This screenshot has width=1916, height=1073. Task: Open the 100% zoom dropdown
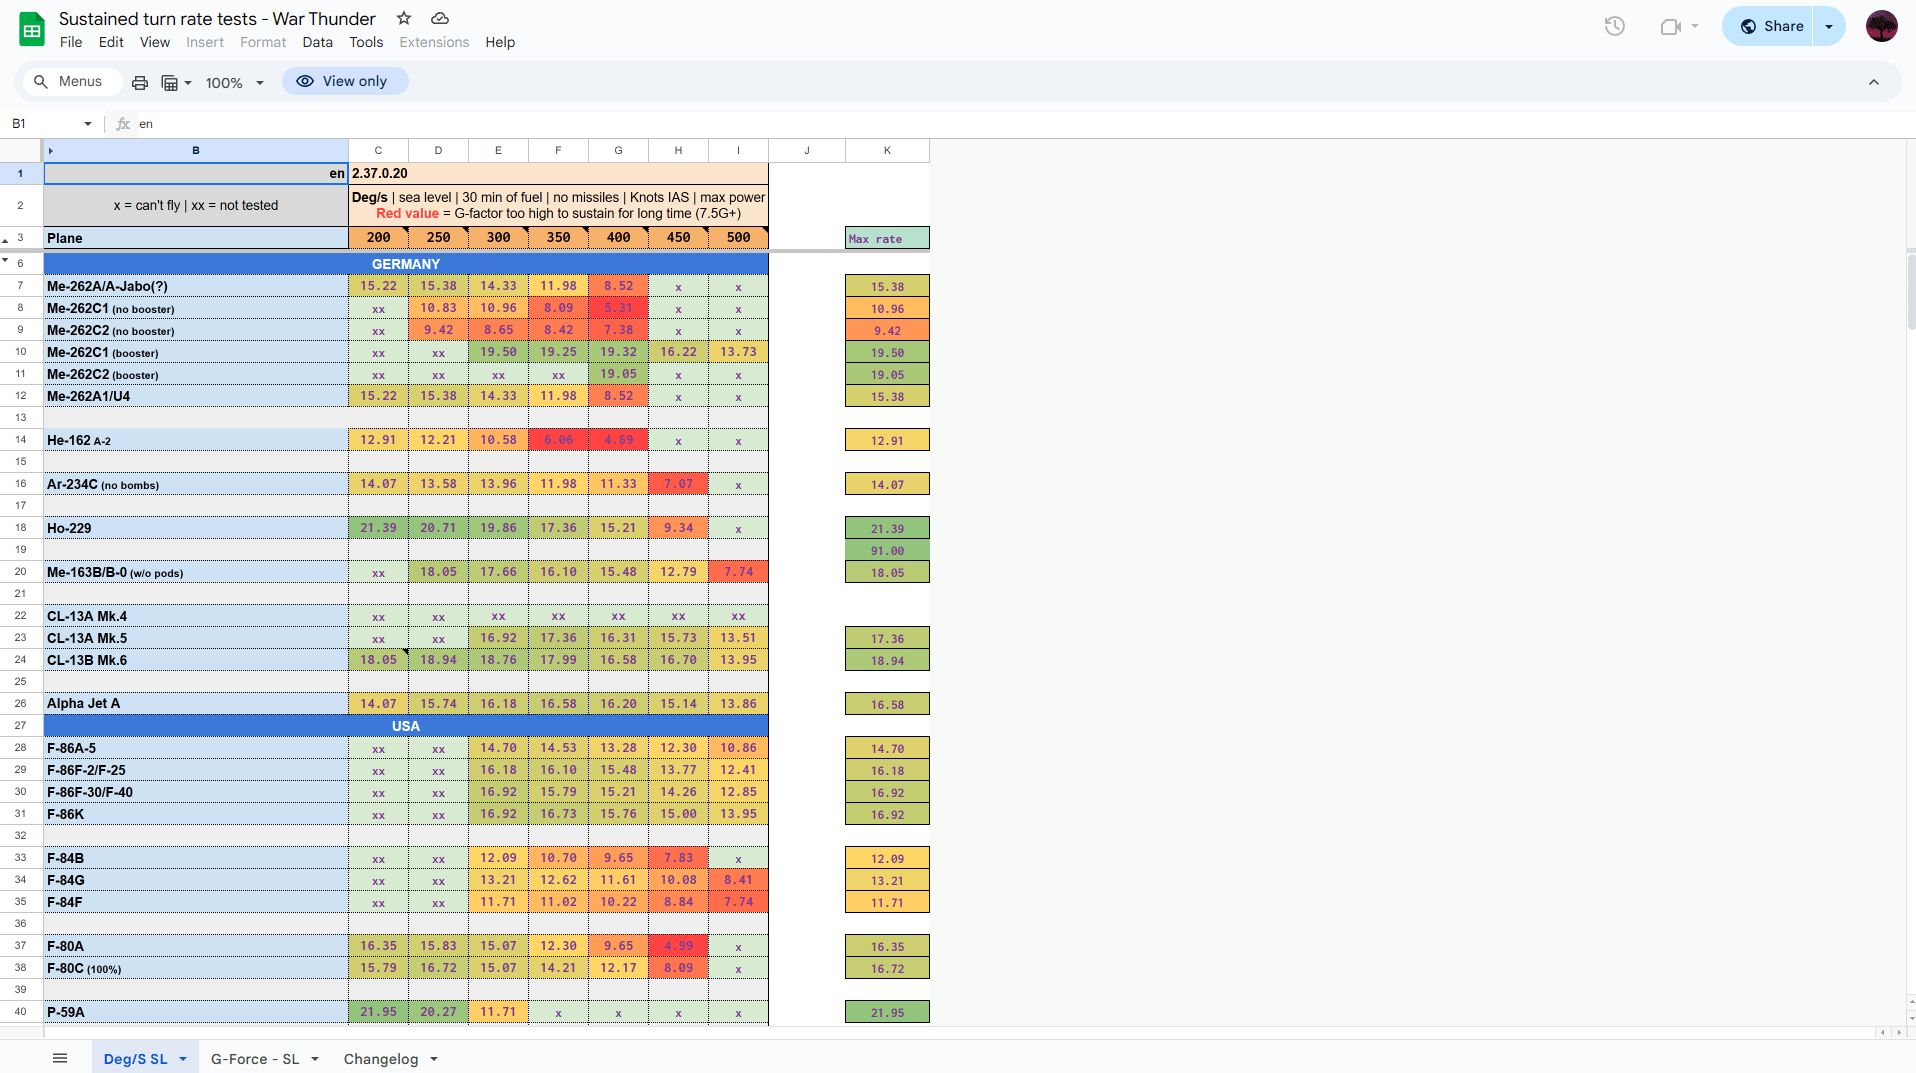(234, 82)
